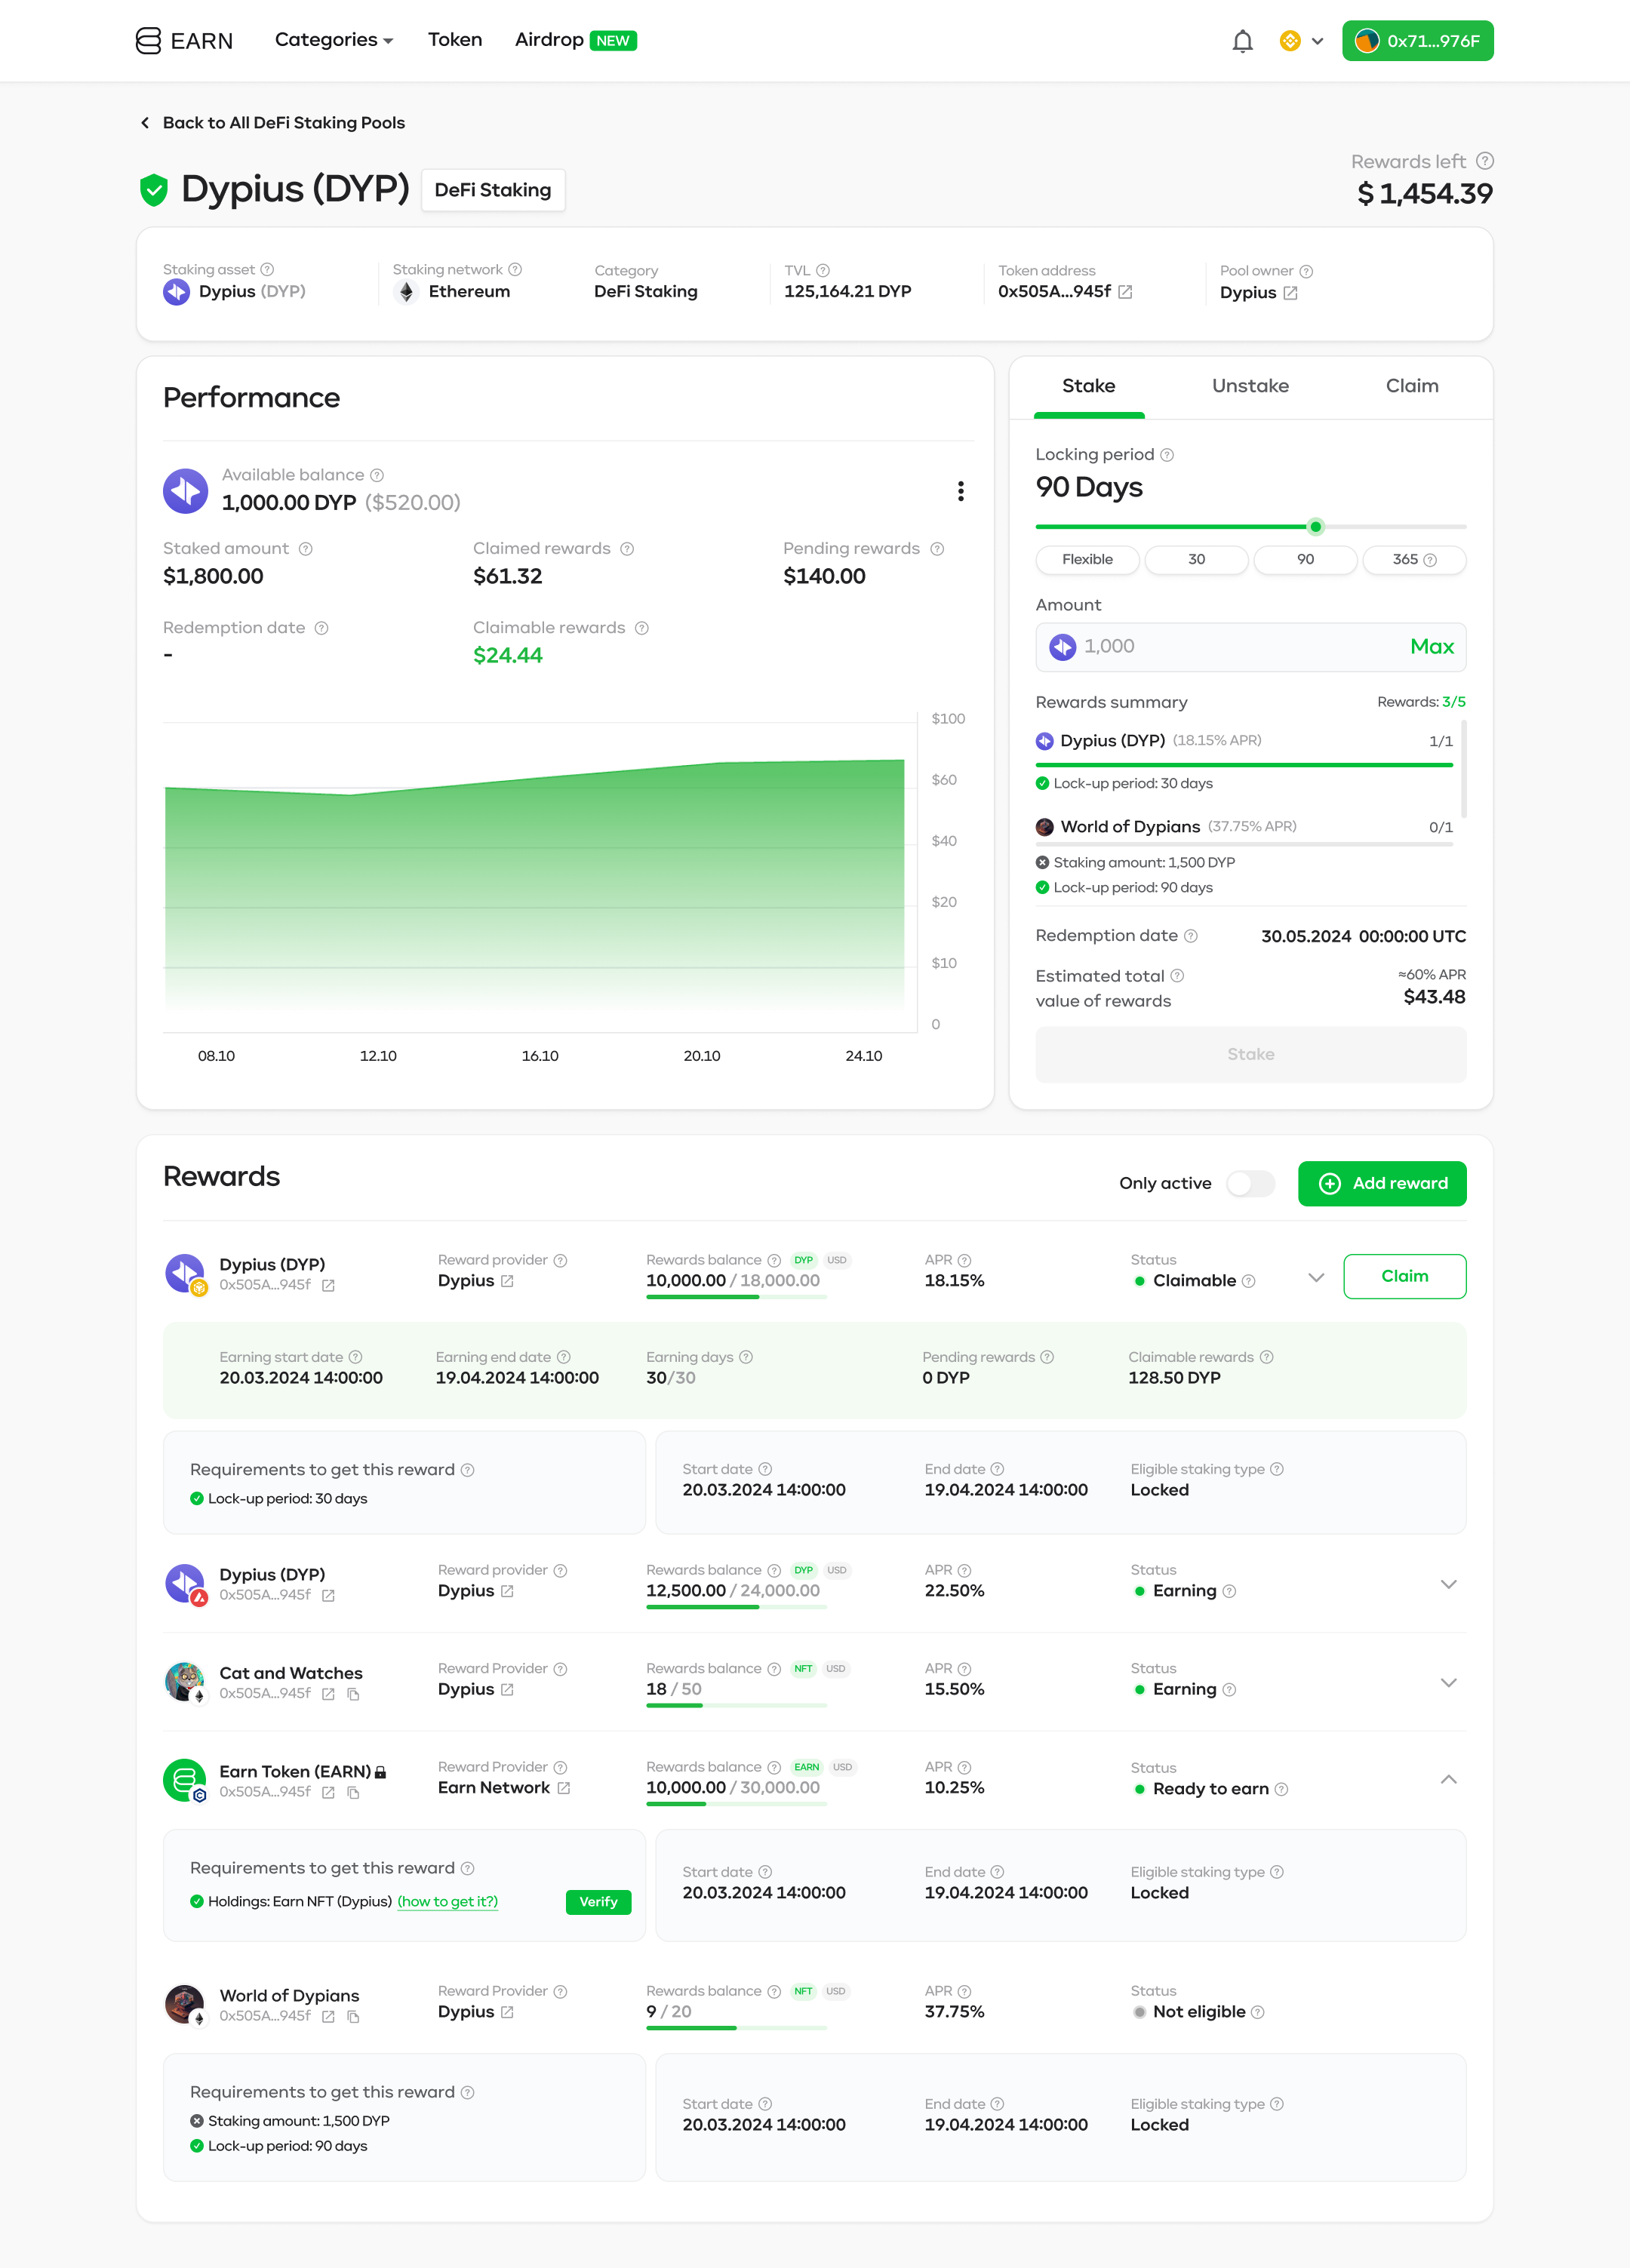Click back arrow to staking pools
Screen dimensions: 1630x2268
[x=145, y=123]
